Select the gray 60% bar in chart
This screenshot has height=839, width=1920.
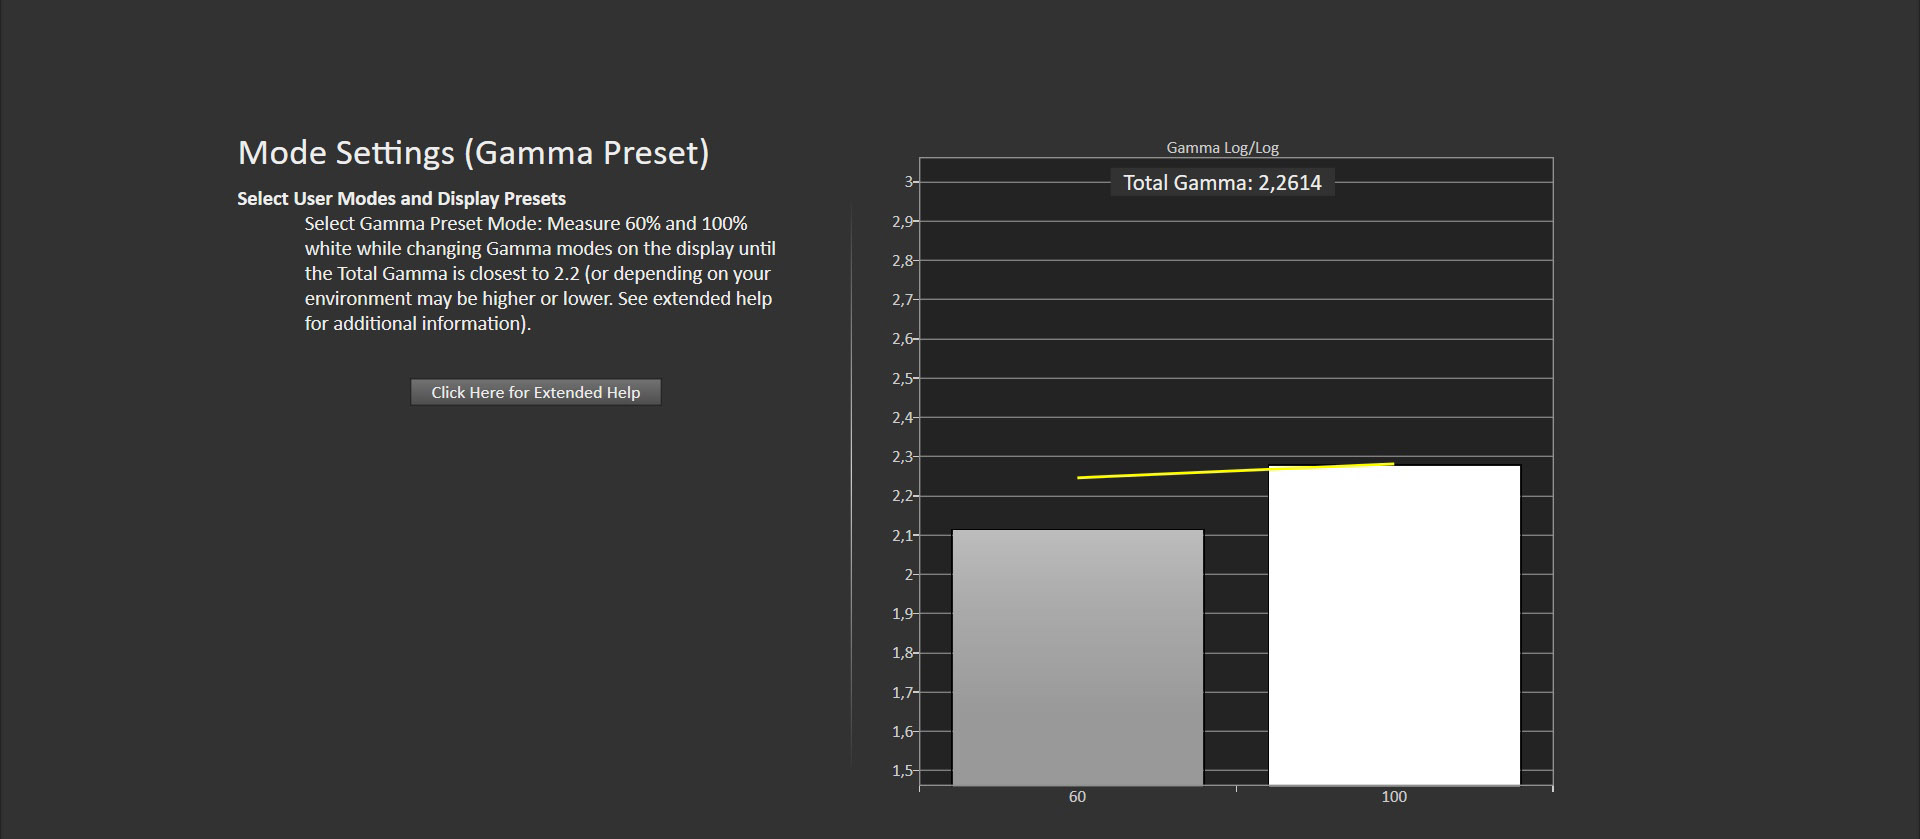point(1078,658)
